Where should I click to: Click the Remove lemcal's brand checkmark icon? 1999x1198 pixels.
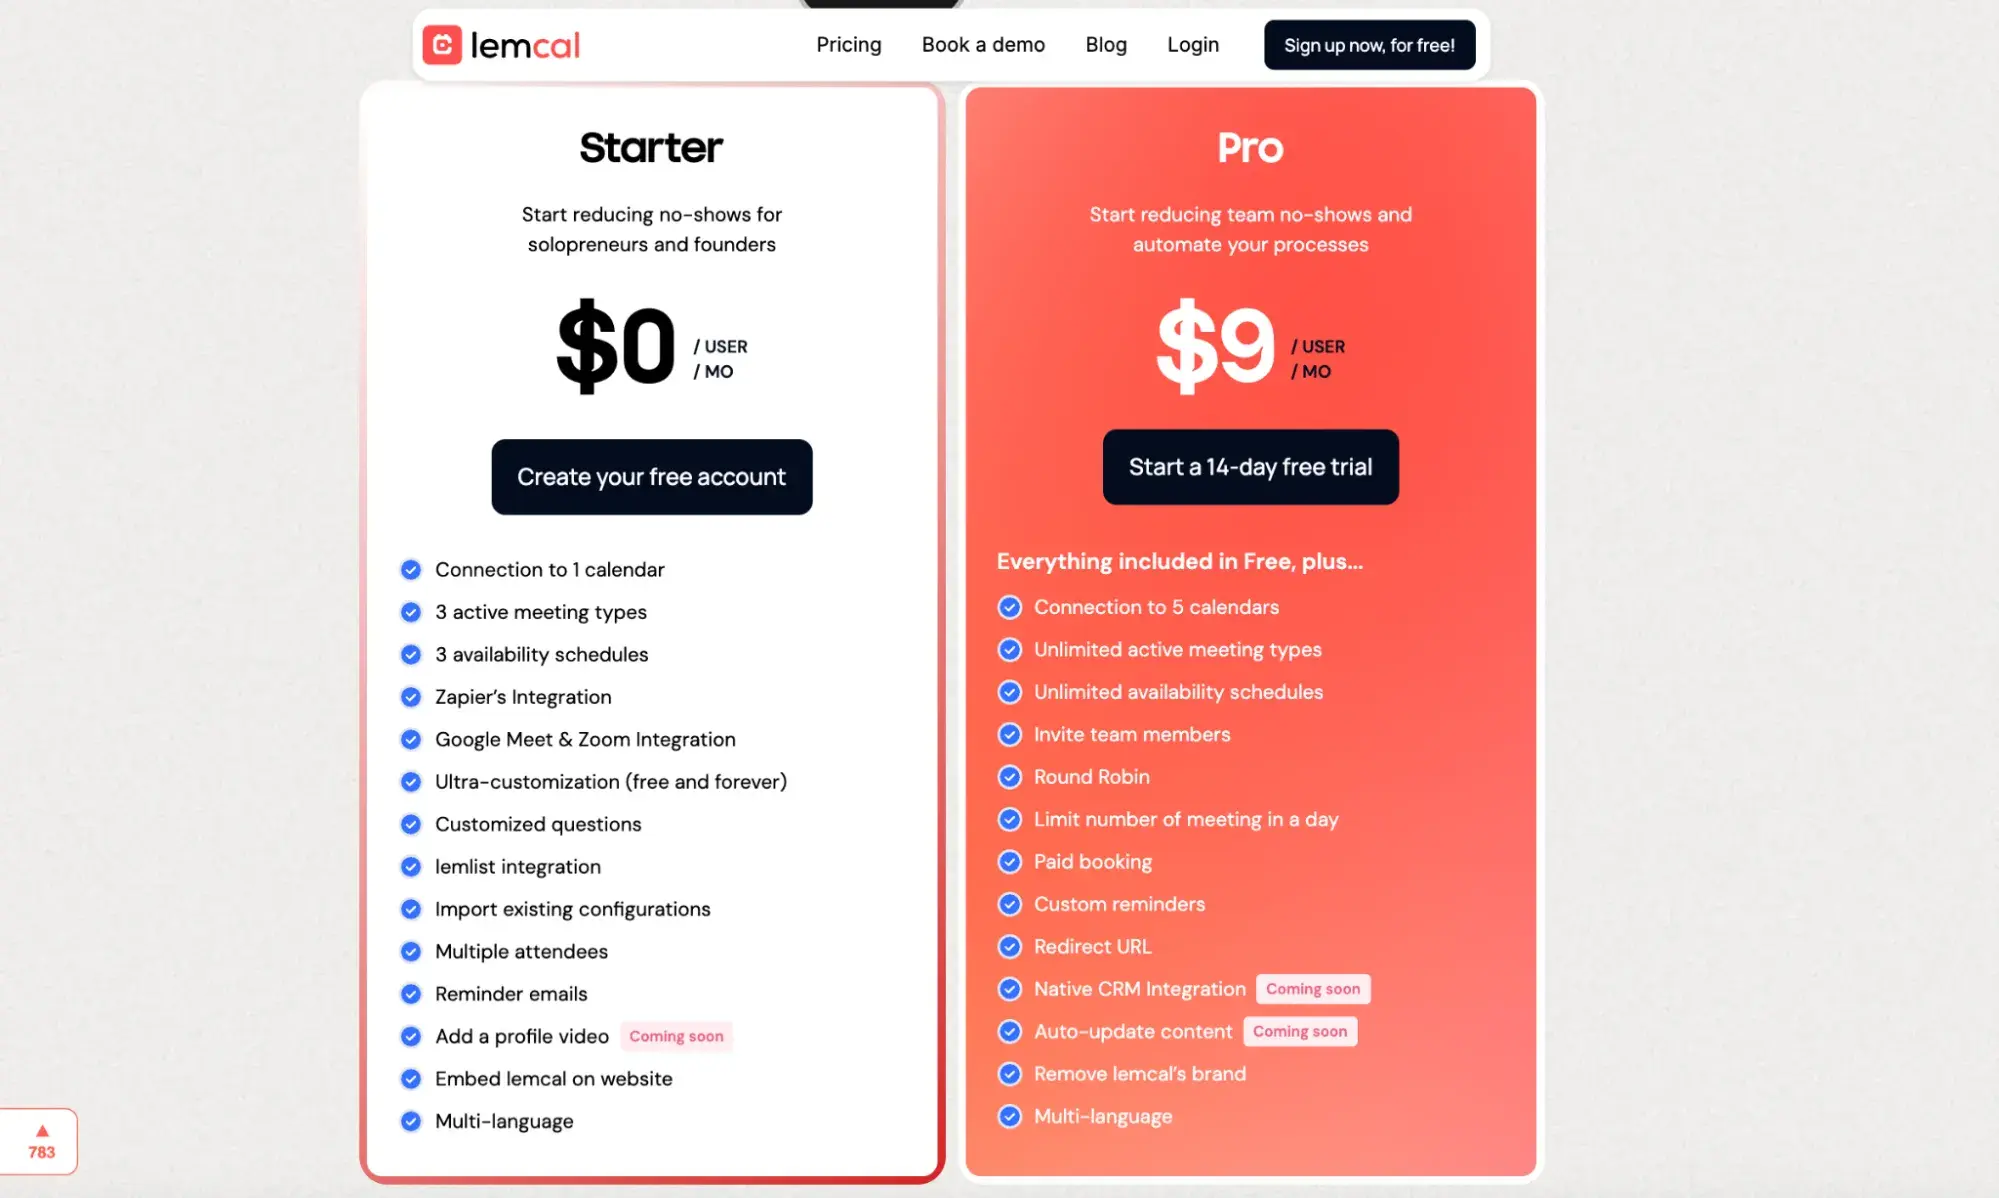pyautogui.click(x=1007, y=1074)
